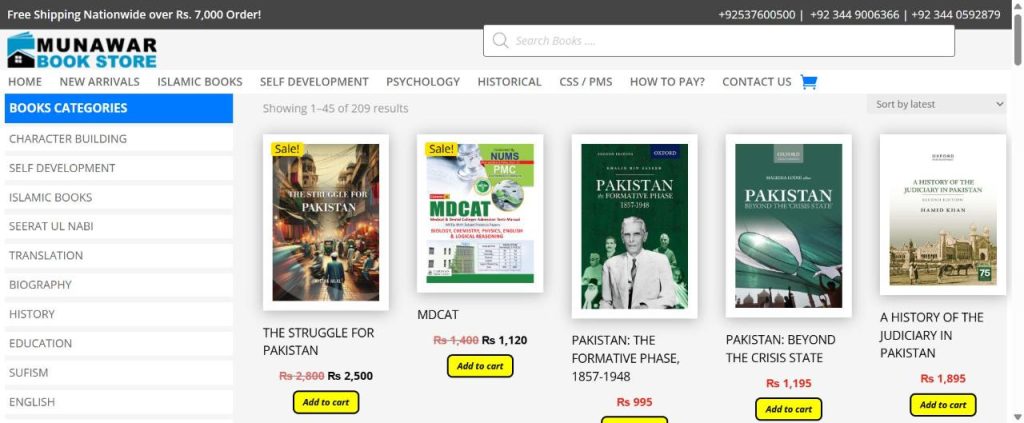Viewport: 1024px width, 423px height.
Task: Open EDUCATION category
Action: click(119, 343)
